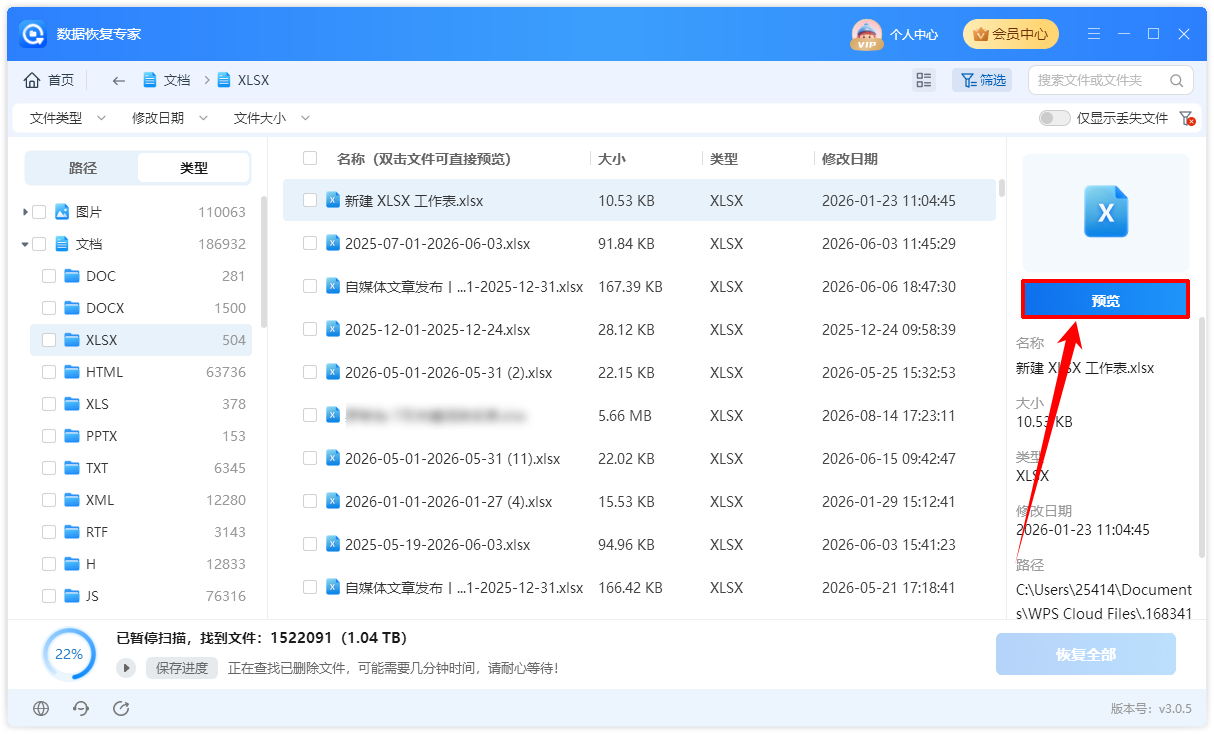Open 个人中心 VIP avatar
The width and height of the screenshot is (1214, 734).
tap(866, 34)
